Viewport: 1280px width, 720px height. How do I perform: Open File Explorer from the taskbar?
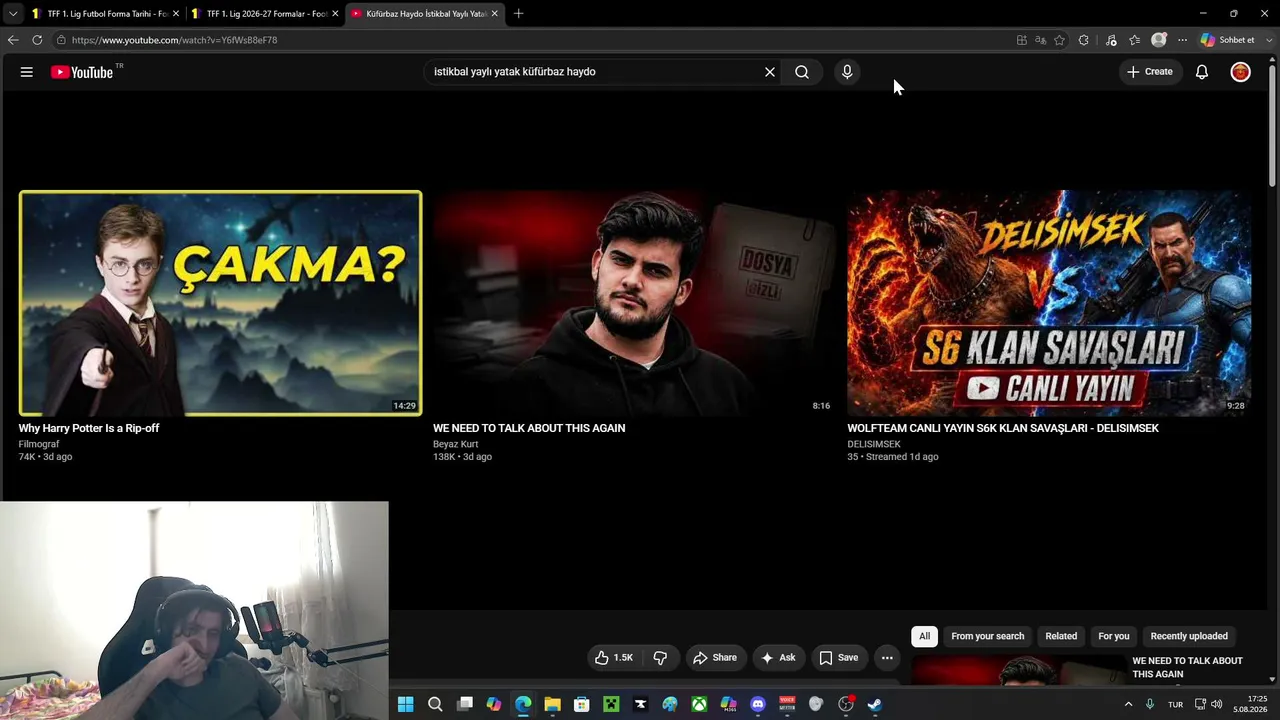552,704
